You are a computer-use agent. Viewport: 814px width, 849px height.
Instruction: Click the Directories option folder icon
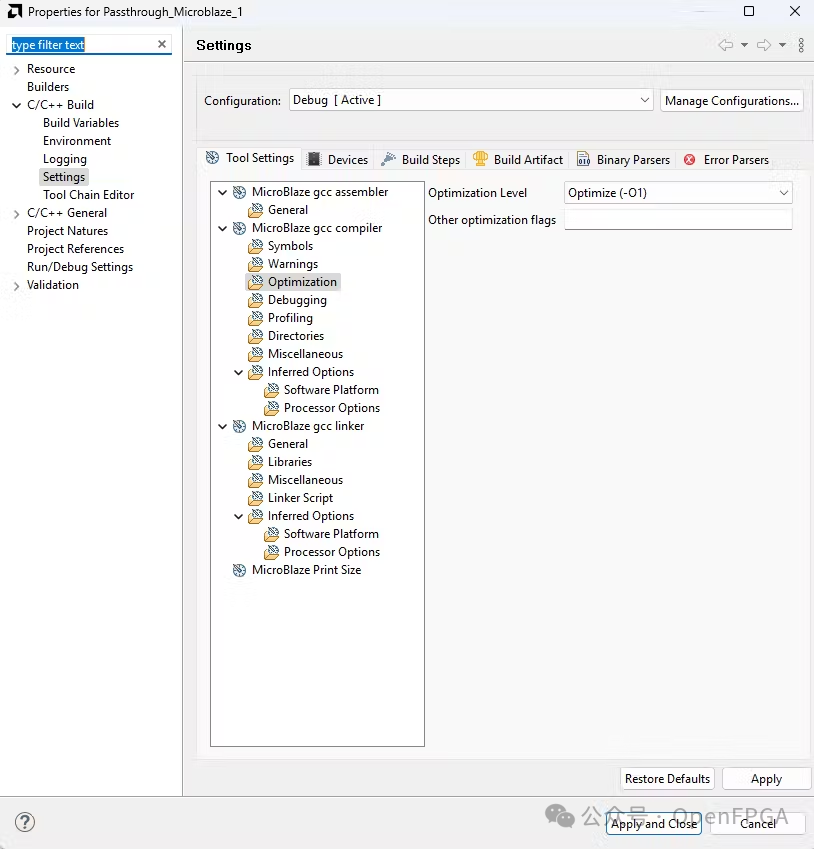[256, 336]
